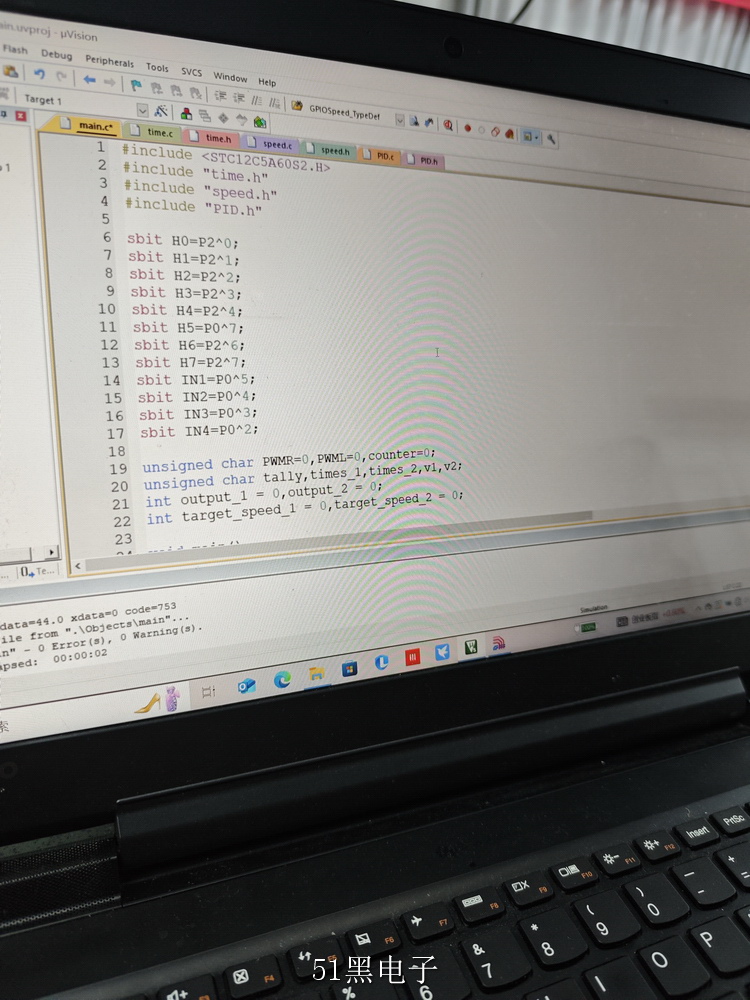
Task: Insert a bookmark with the flag icon
Action: pyautogui.click(x=136, y=85)
